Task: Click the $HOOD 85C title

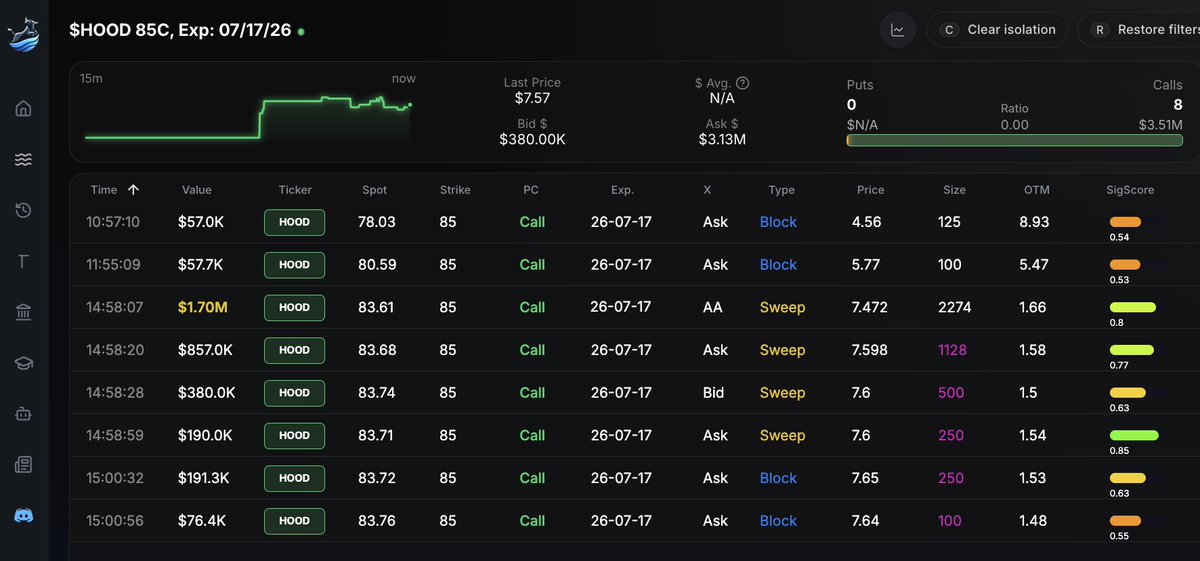Action: [x=180, y=30]
